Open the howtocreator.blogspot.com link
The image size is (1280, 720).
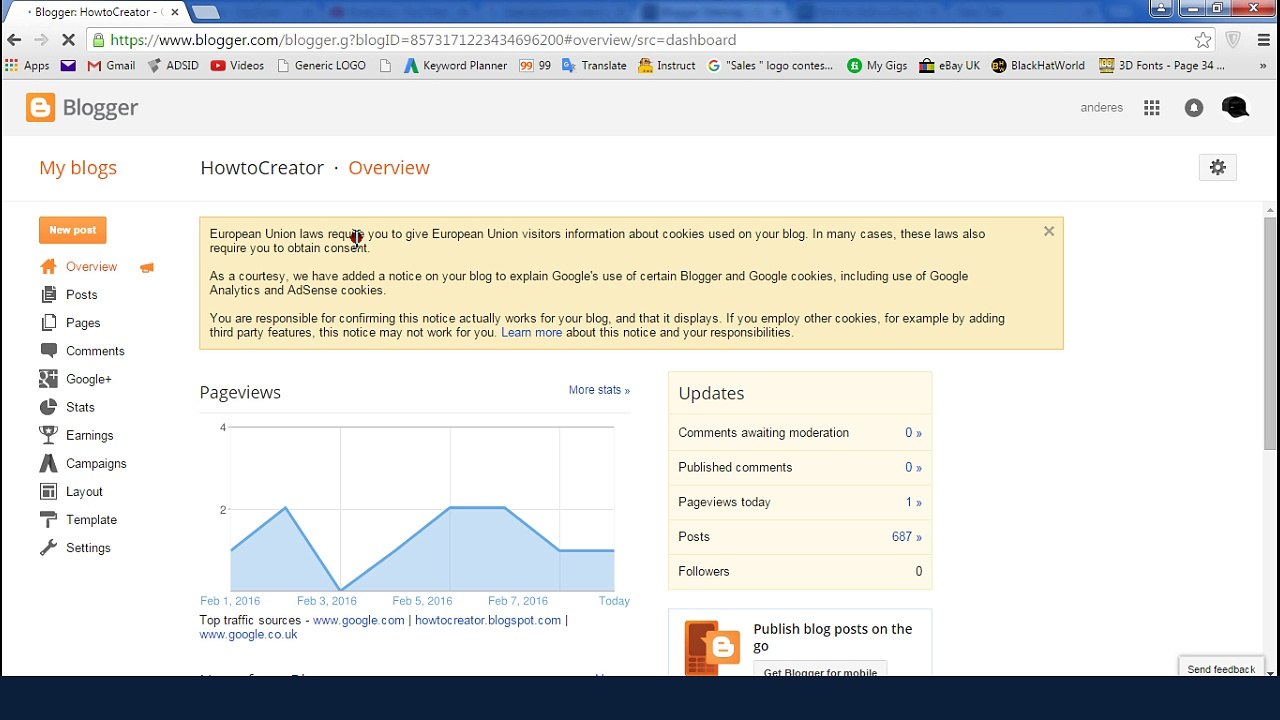tap(488, 620)
